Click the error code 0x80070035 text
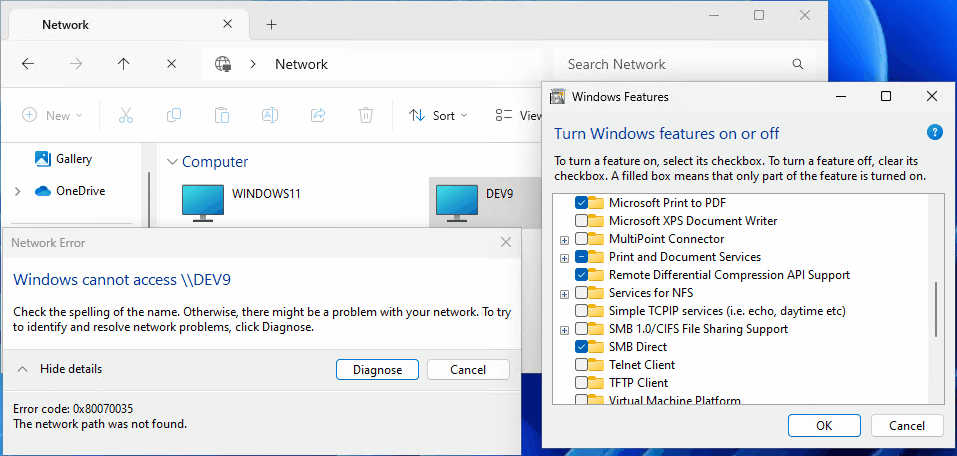957x456 pixels. click(73, 408)
